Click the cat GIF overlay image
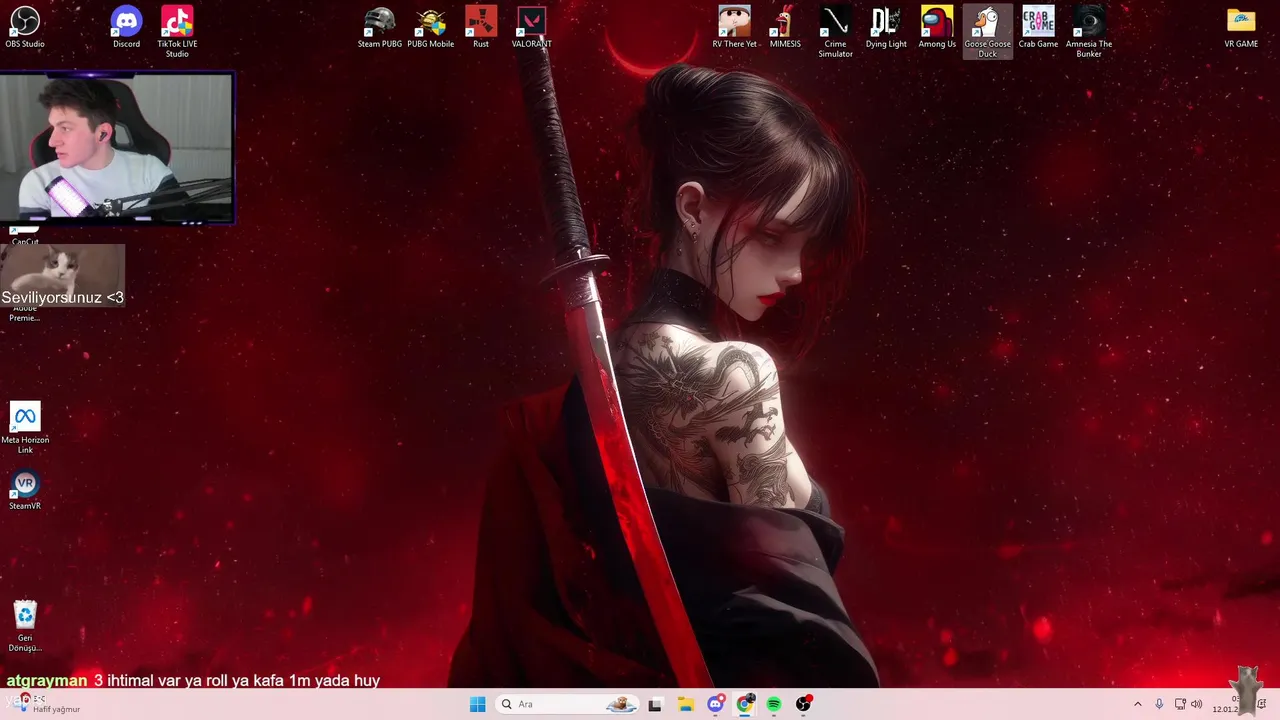 (62, 275)
